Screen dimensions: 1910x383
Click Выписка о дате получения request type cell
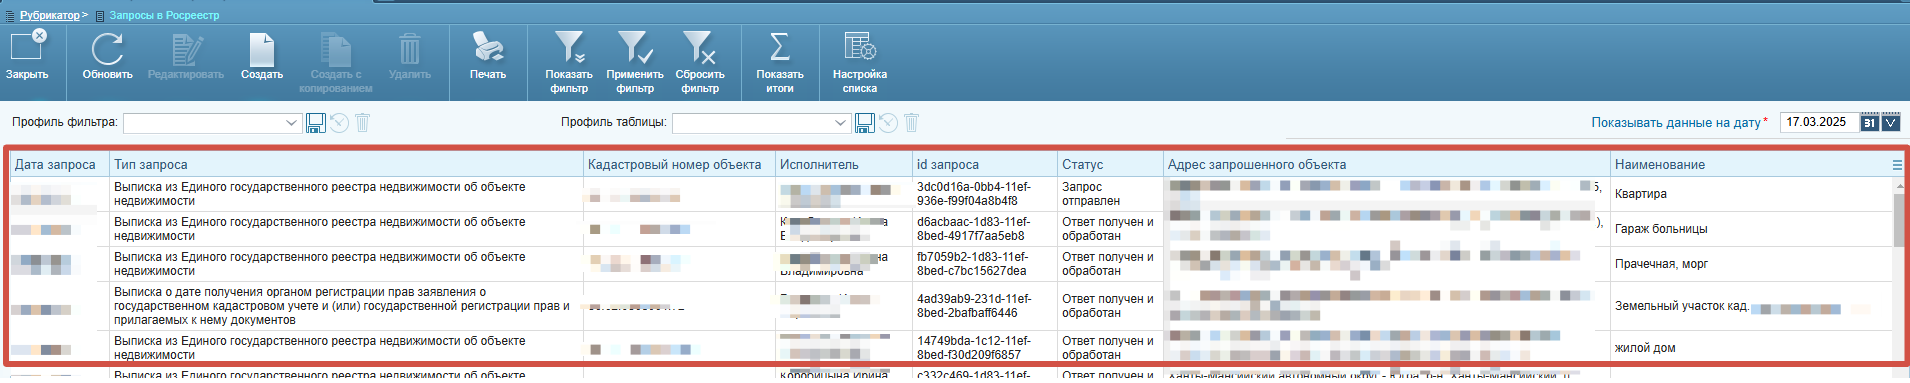click(x=346, y=306)
